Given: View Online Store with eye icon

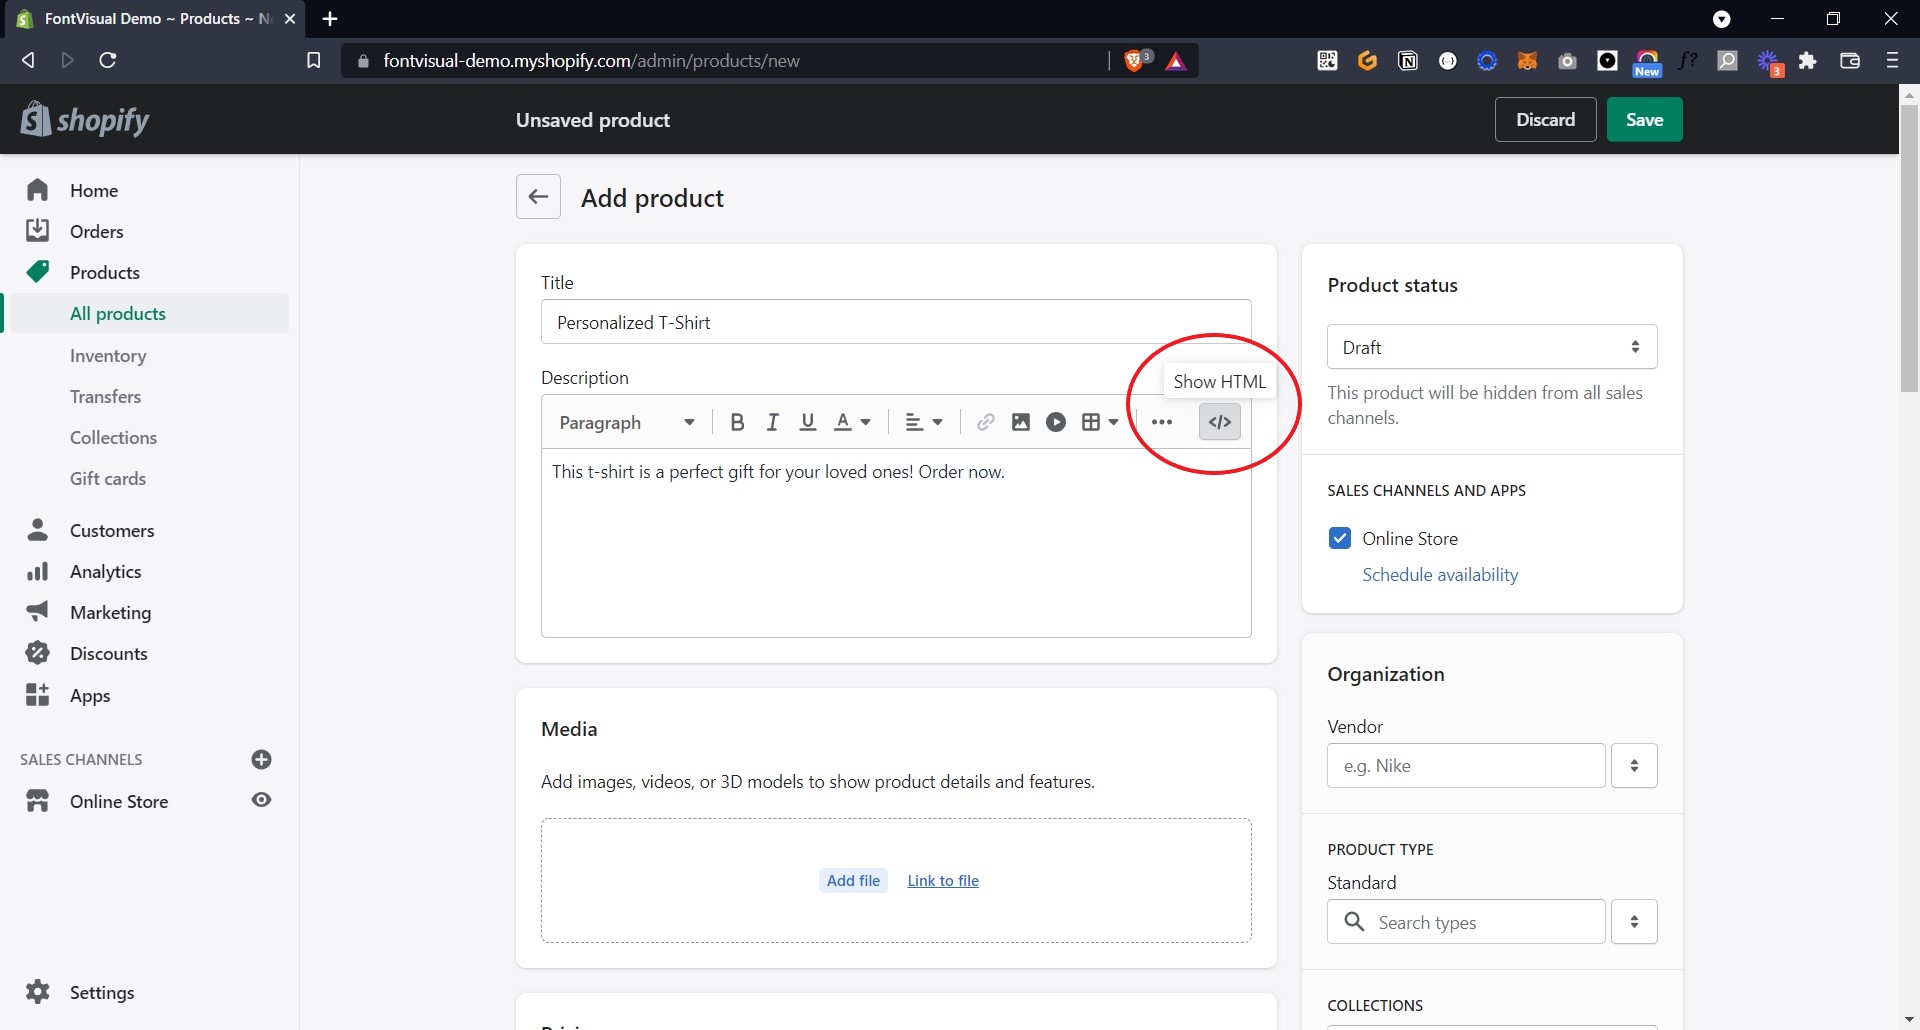Looking at the screenshot, I should (261, 800).
